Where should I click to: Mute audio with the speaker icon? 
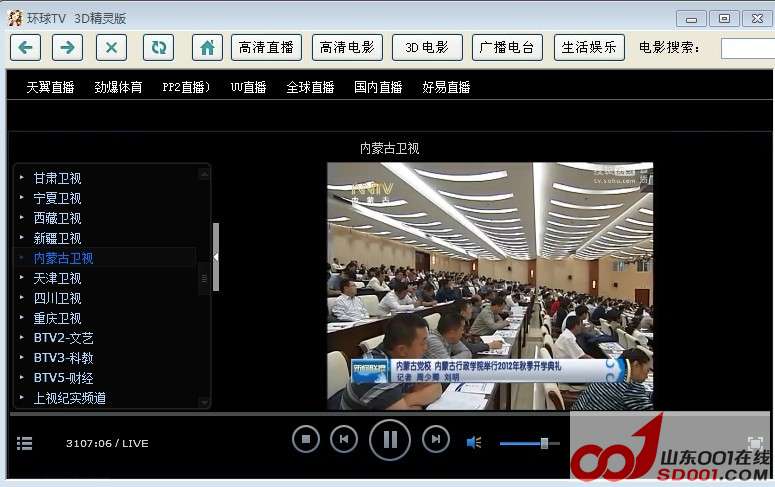[x=474, y=442]
